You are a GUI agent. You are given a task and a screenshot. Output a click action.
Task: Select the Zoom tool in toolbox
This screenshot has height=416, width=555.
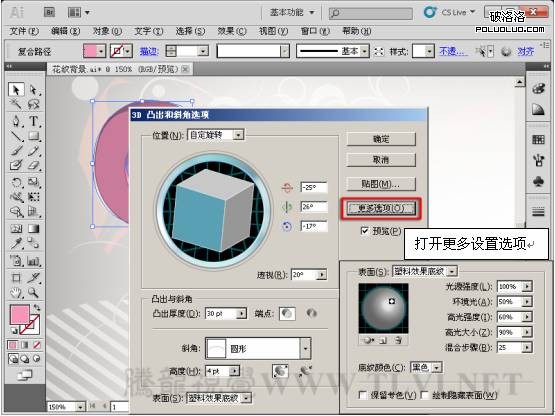point(34,292)
